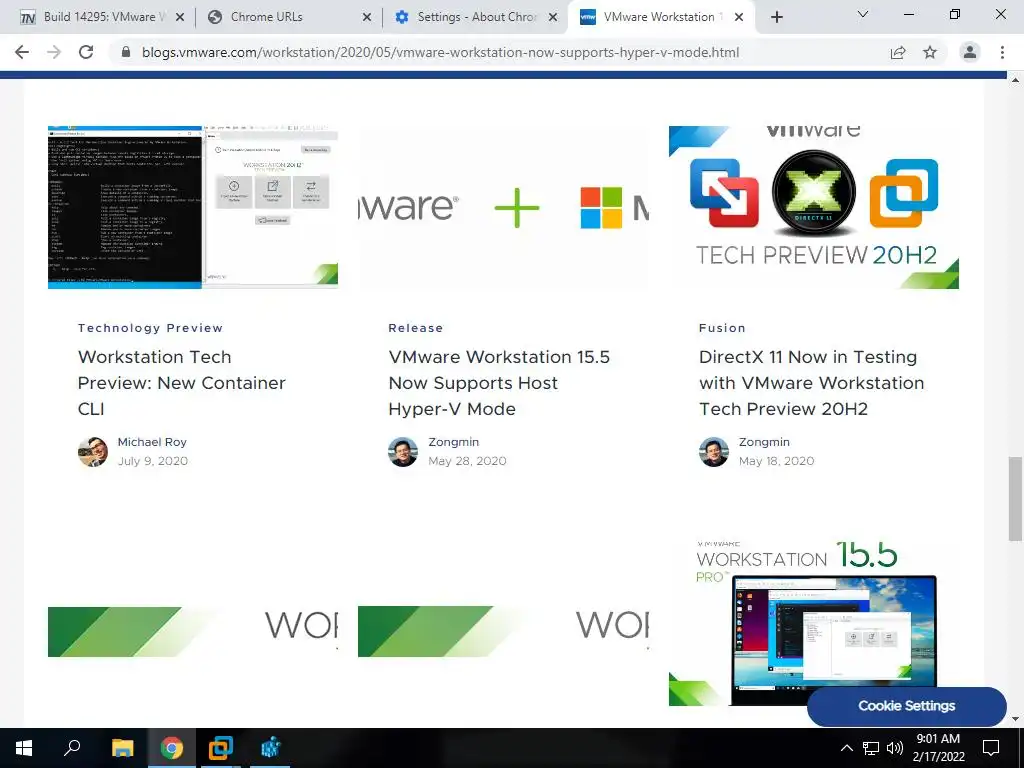Switch to Settings - About Chrome tab
1024x768 pixels.
coord(477,17)
